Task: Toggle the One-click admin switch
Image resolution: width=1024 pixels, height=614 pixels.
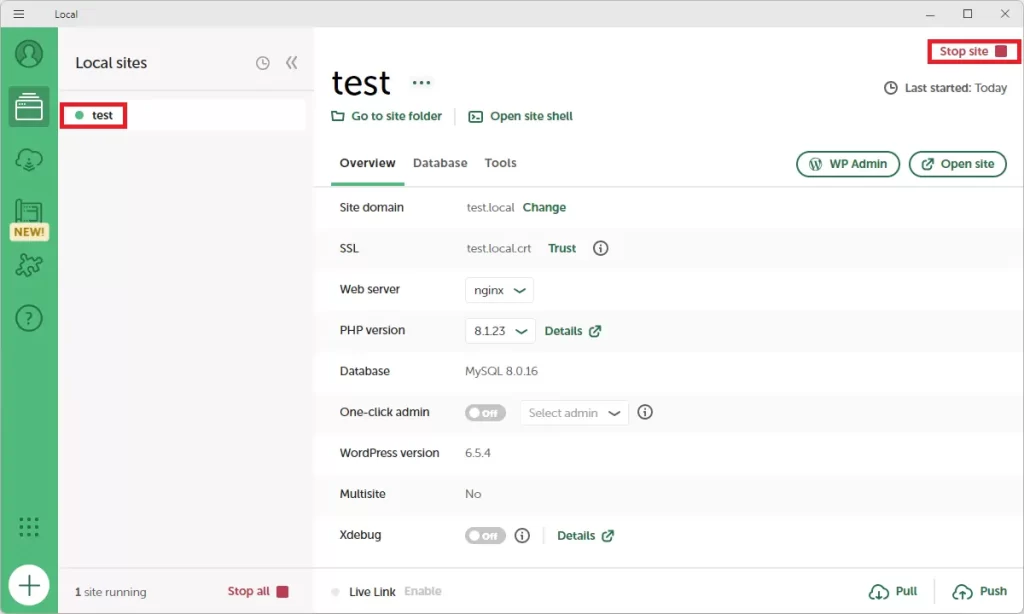Action: tap(485, 413)
